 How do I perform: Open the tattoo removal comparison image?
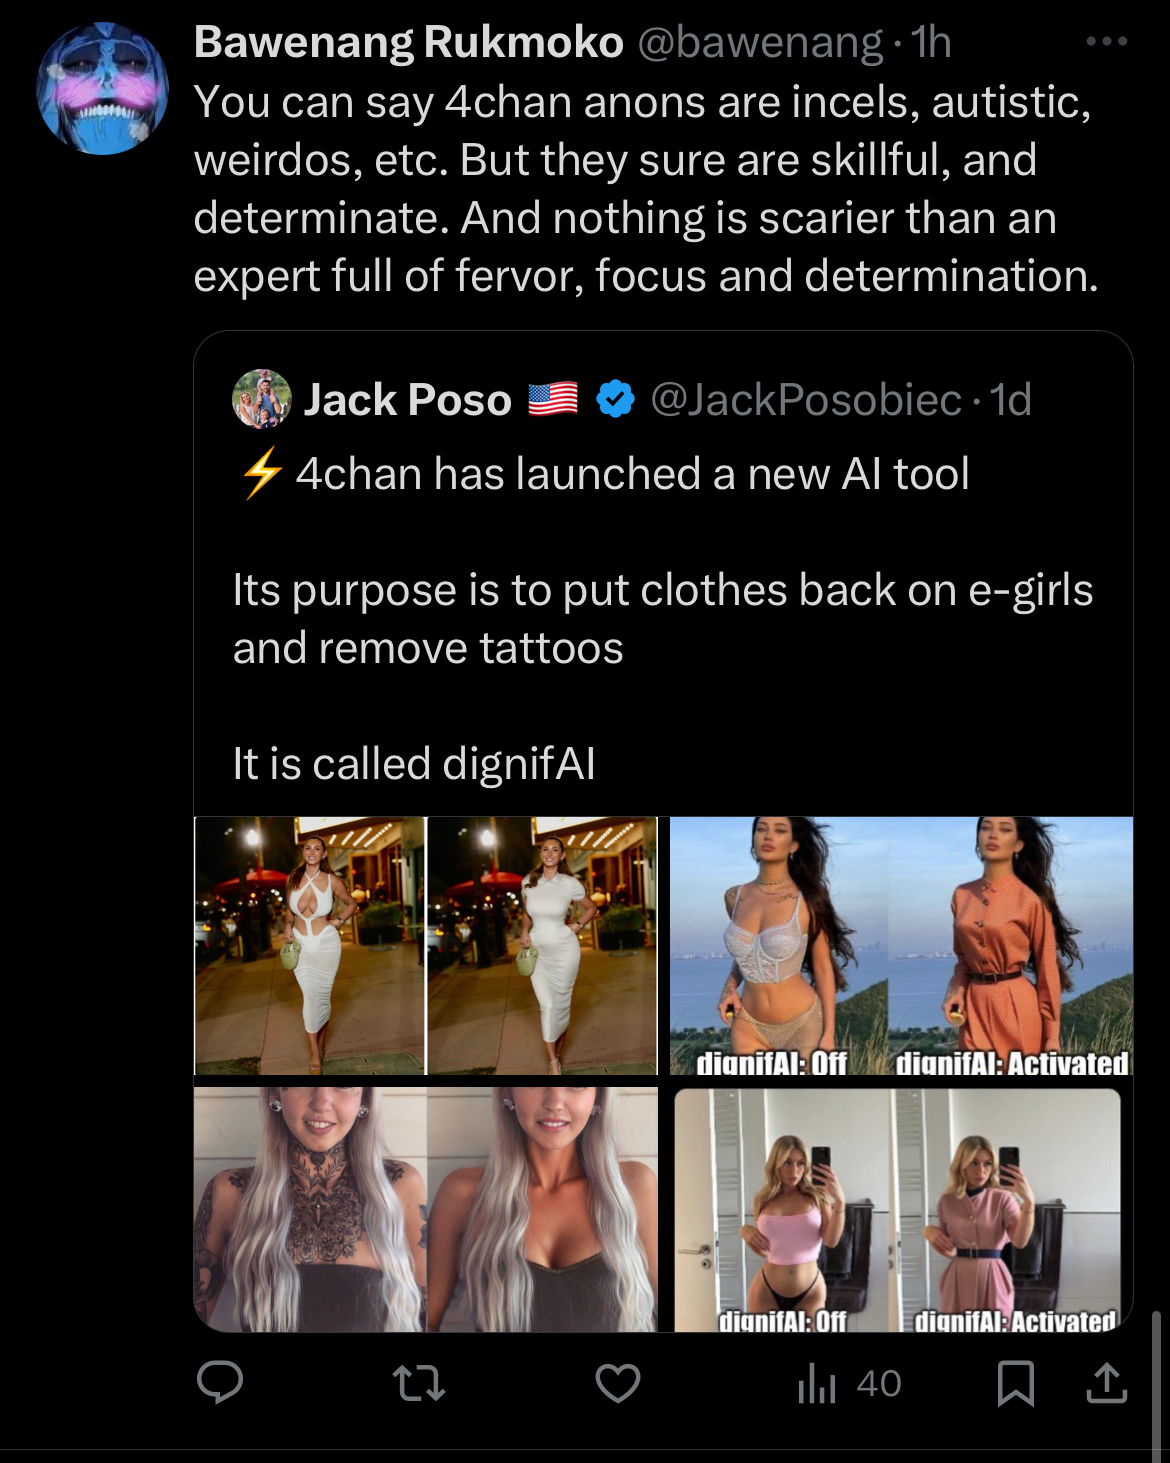tap(426, 1210)
